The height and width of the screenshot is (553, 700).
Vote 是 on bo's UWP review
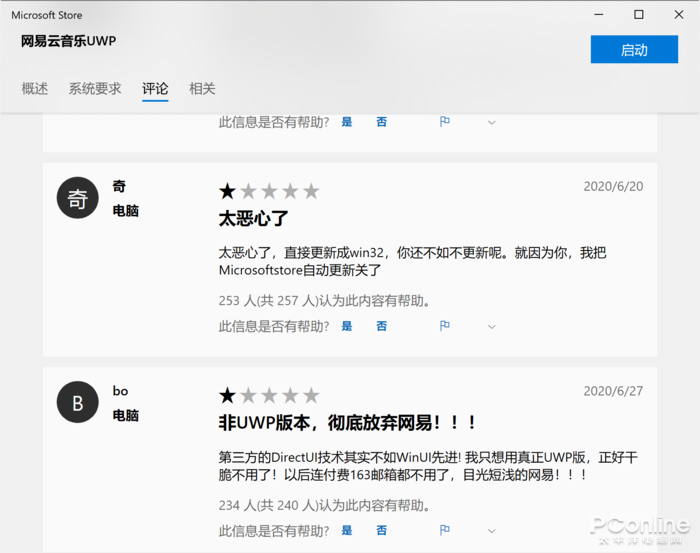347,531
